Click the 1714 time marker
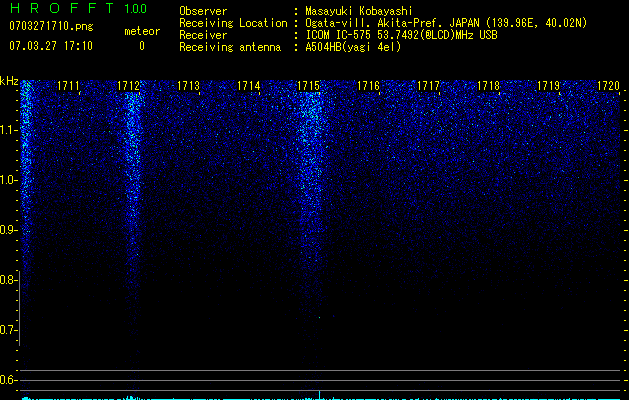629x400 pixels. (x=248, y=86)
